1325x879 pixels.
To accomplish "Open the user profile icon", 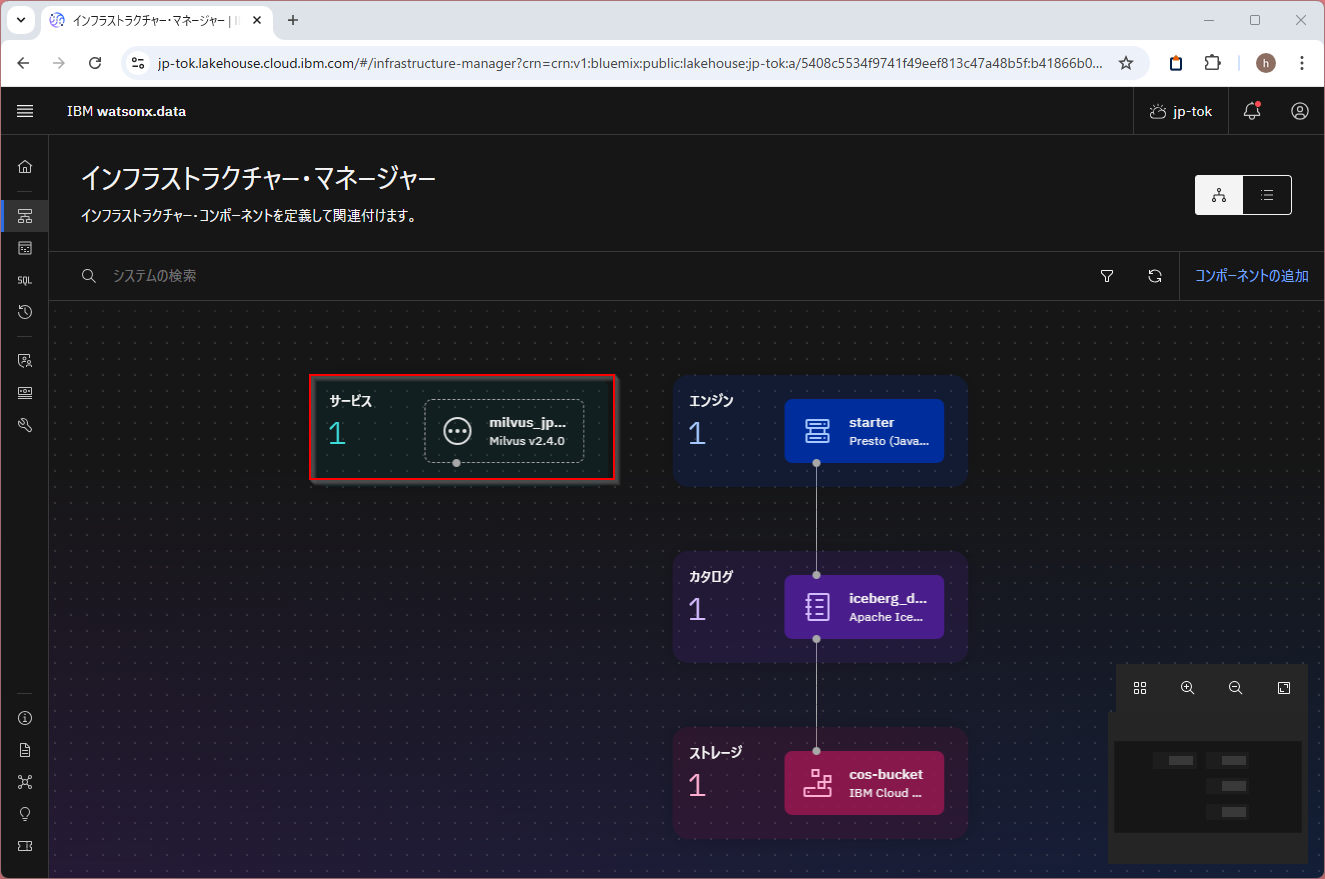I will tap(1300, 111).
